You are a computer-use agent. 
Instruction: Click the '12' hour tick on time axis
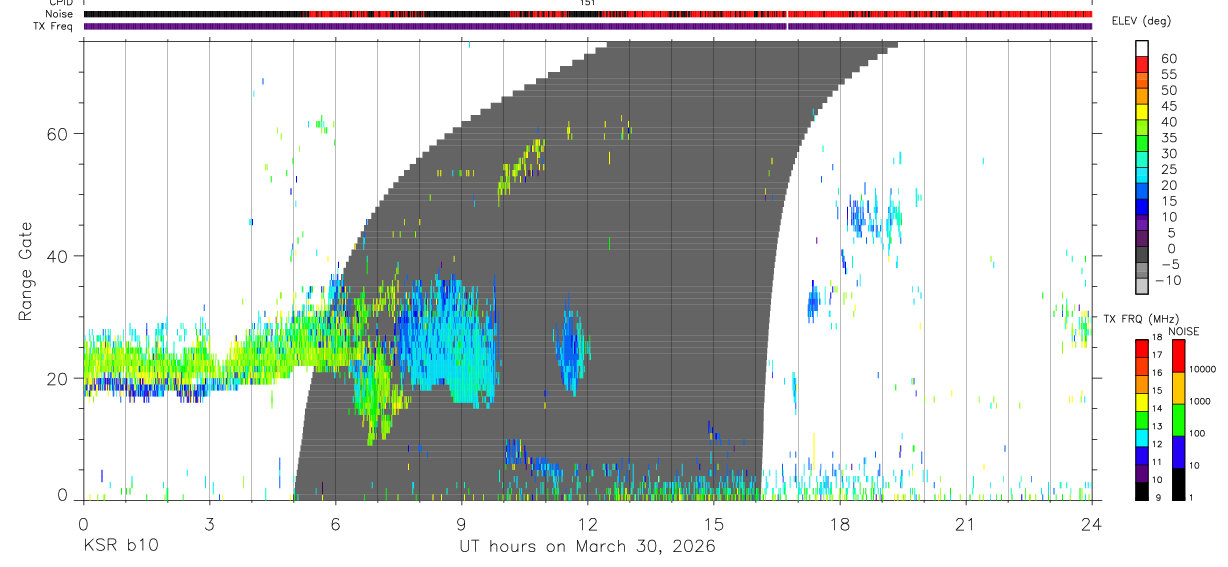588,524
